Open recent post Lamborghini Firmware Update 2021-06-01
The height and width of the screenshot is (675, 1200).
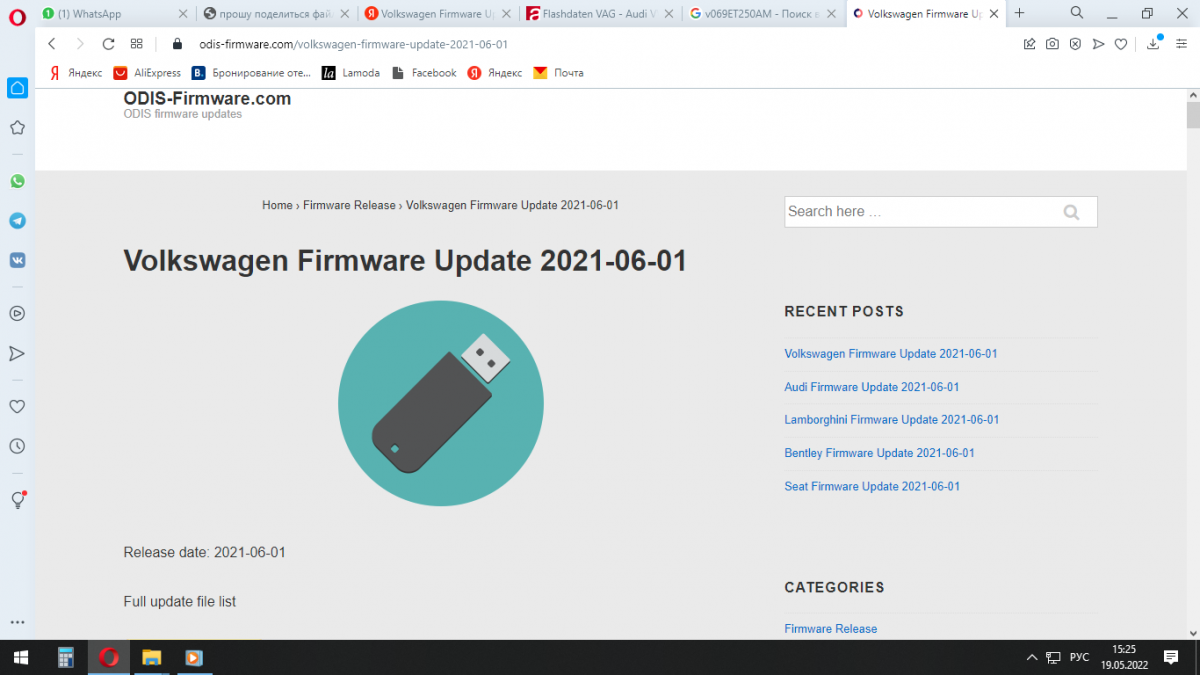click(892, 420)
